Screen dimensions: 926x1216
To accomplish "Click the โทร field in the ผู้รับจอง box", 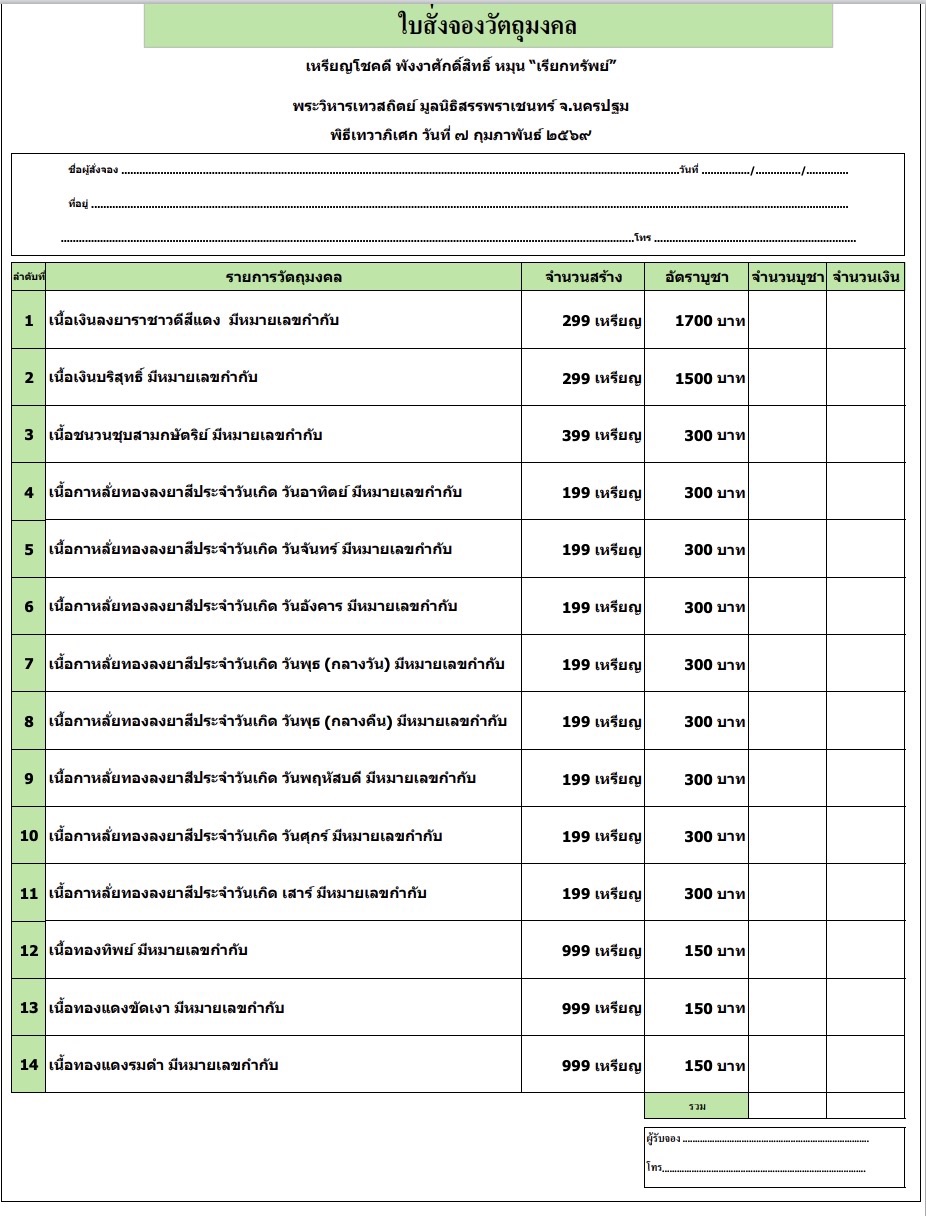I will click(764, 1168).
